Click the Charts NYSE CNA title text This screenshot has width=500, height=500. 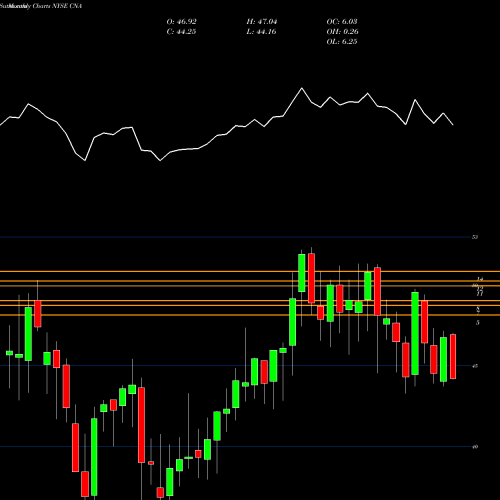coord(57,6)
